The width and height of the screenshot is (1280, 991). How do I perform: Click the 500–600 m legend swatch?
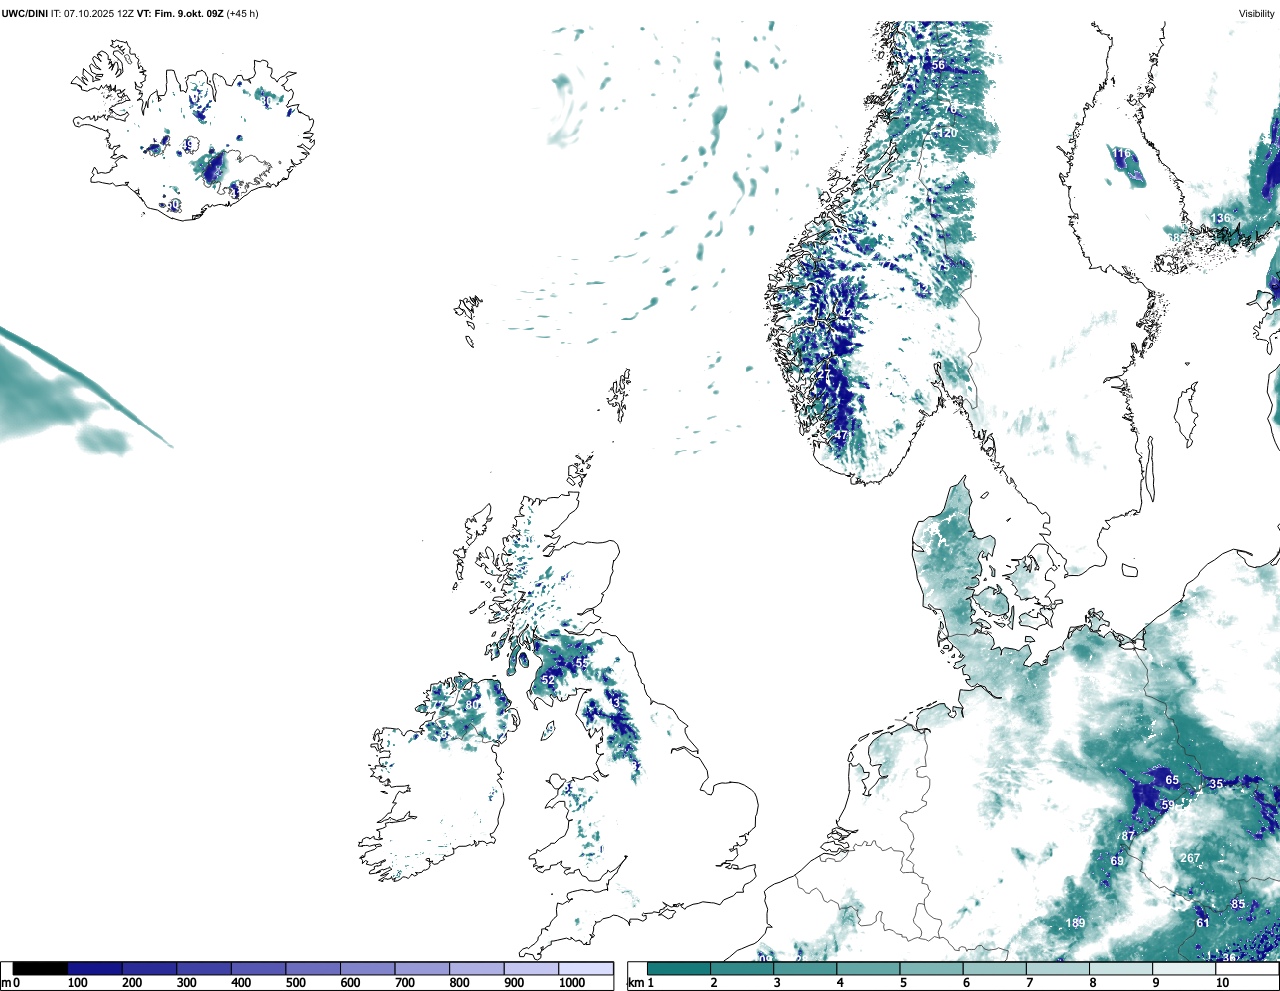[x=313, y=969]
